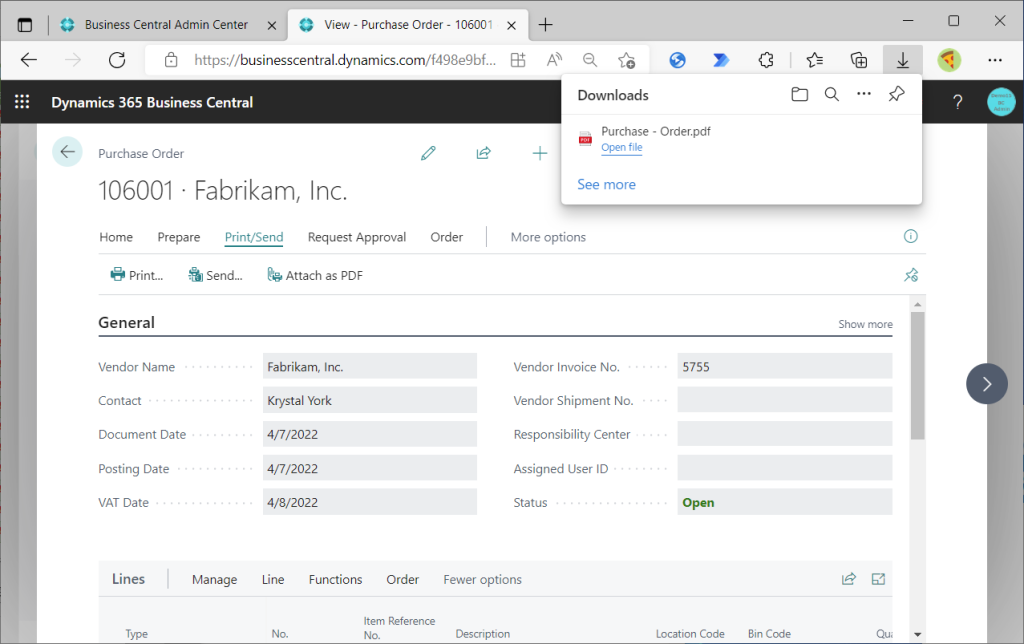Click the share icon beside the pencil
Screen dimensions: 1024x644
(483, 153)
